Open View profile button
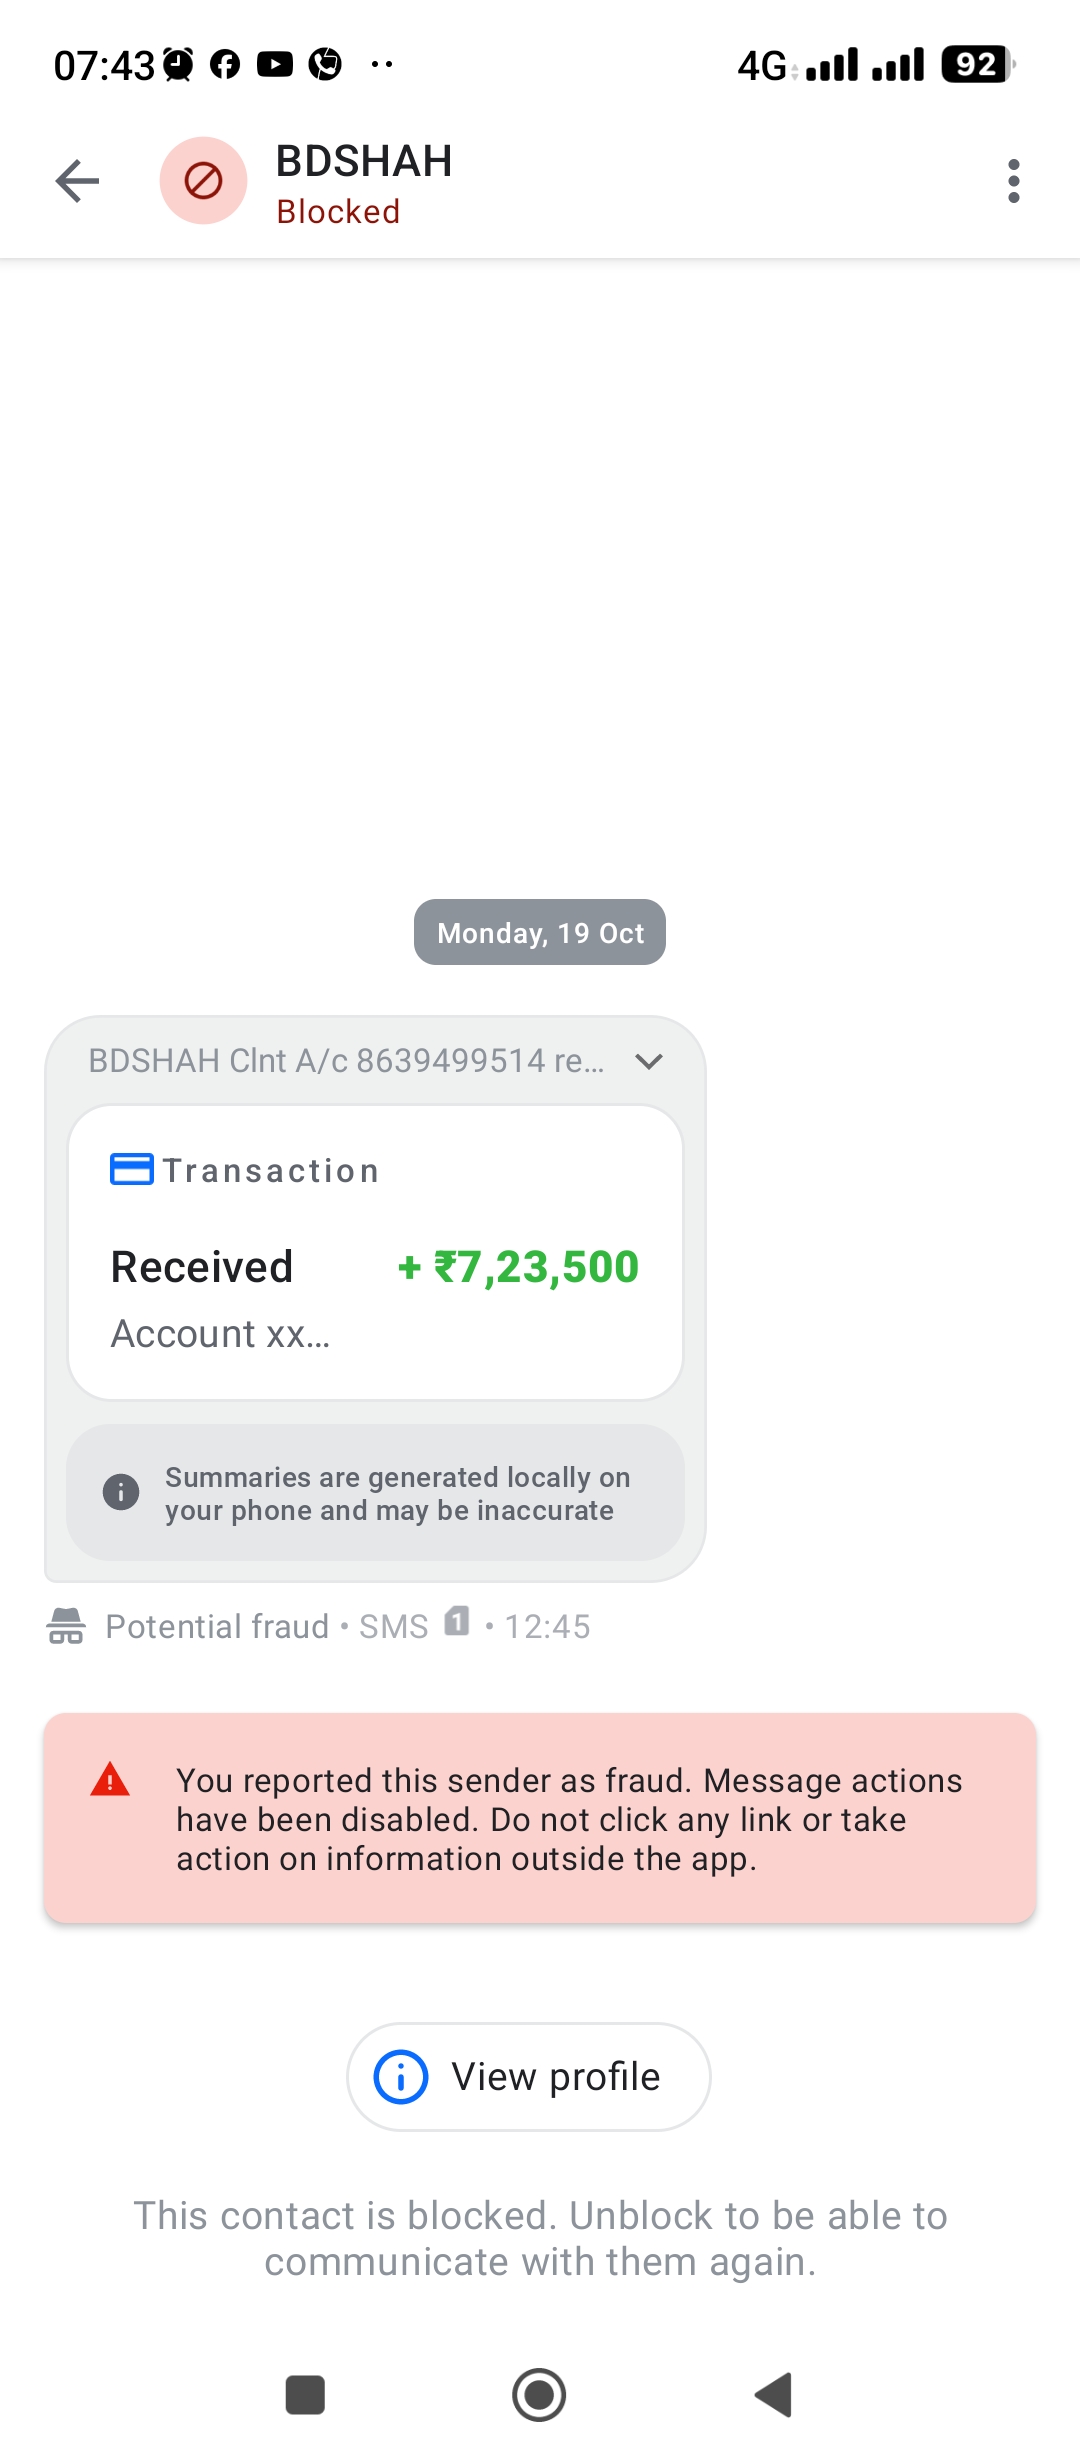Image resolution: width=1080 pixels, height=2460 pixels. point(529,2077)
